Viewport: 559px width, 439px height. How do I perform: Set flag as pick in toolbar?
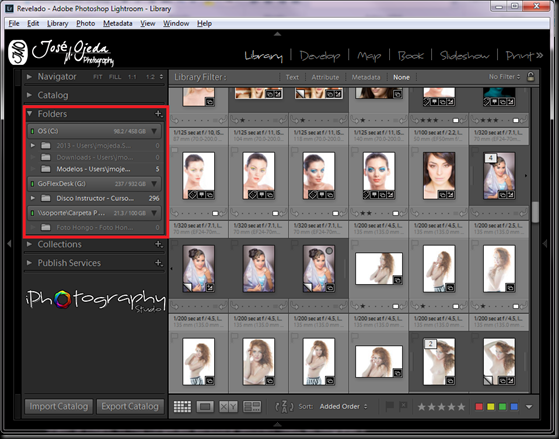pos(390,406)
